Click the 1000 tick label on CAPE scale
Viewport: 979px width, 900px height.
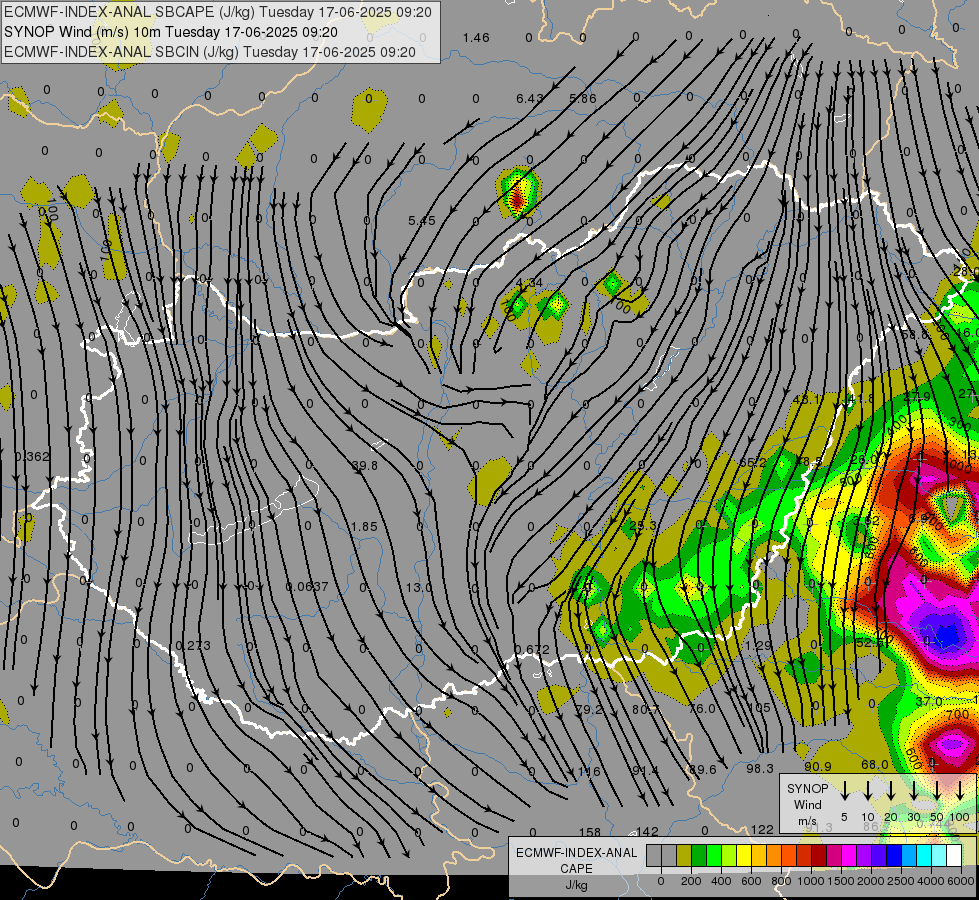810,881
